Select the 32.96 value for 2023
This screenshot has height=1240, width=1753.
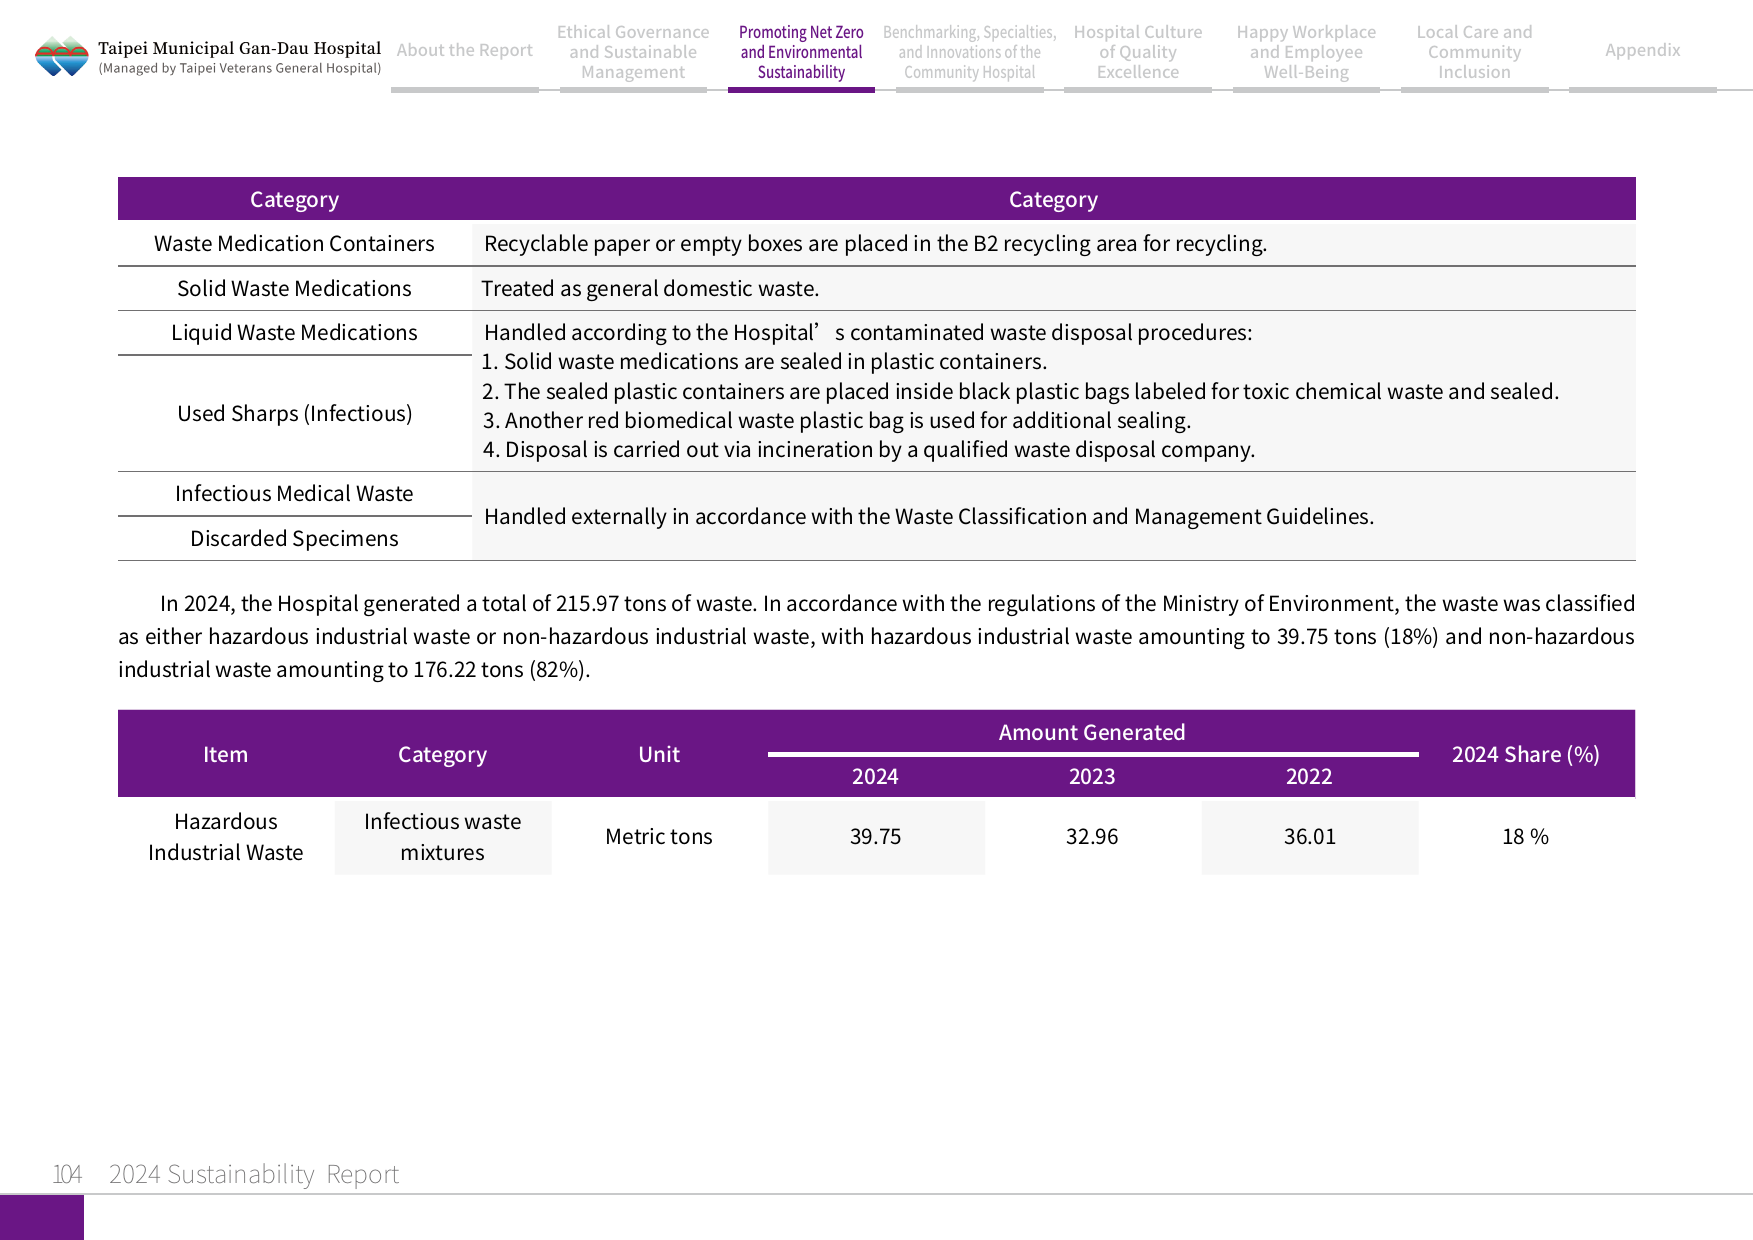tap(1092, 836)
